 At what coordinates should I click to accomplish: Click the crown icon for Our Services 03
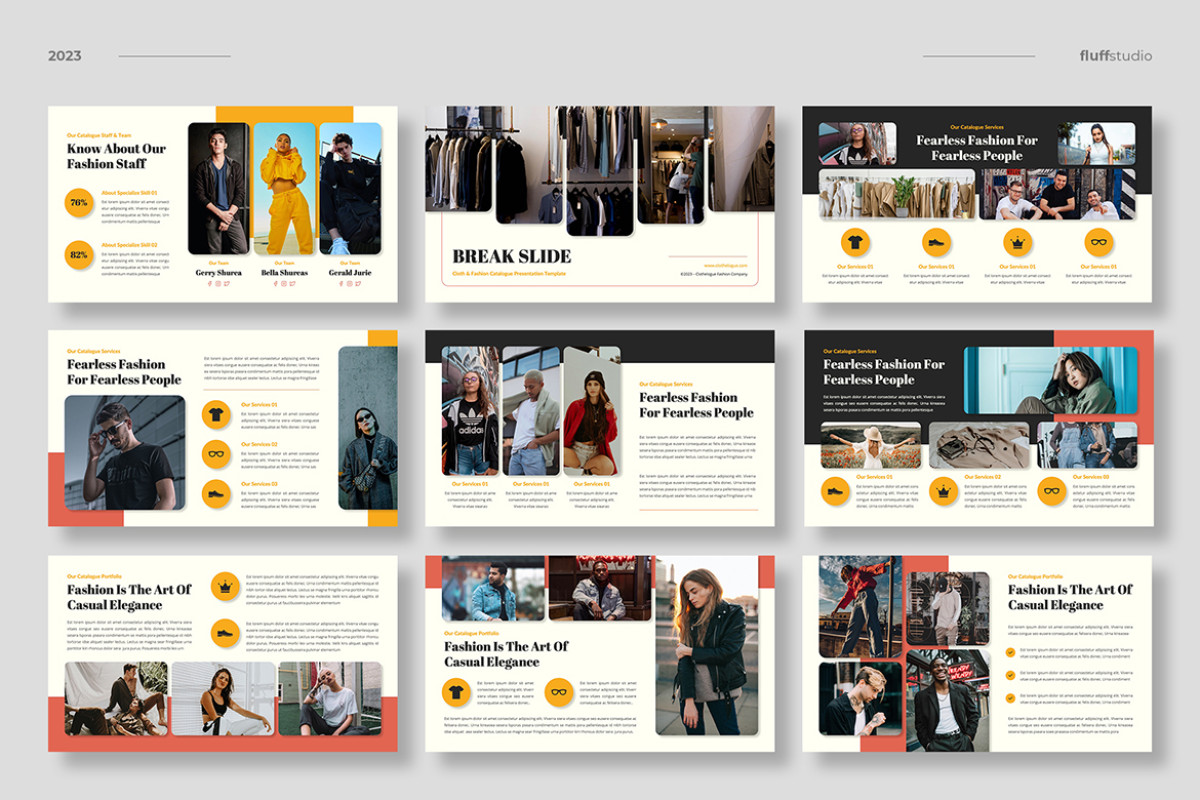click(1018, 242)
